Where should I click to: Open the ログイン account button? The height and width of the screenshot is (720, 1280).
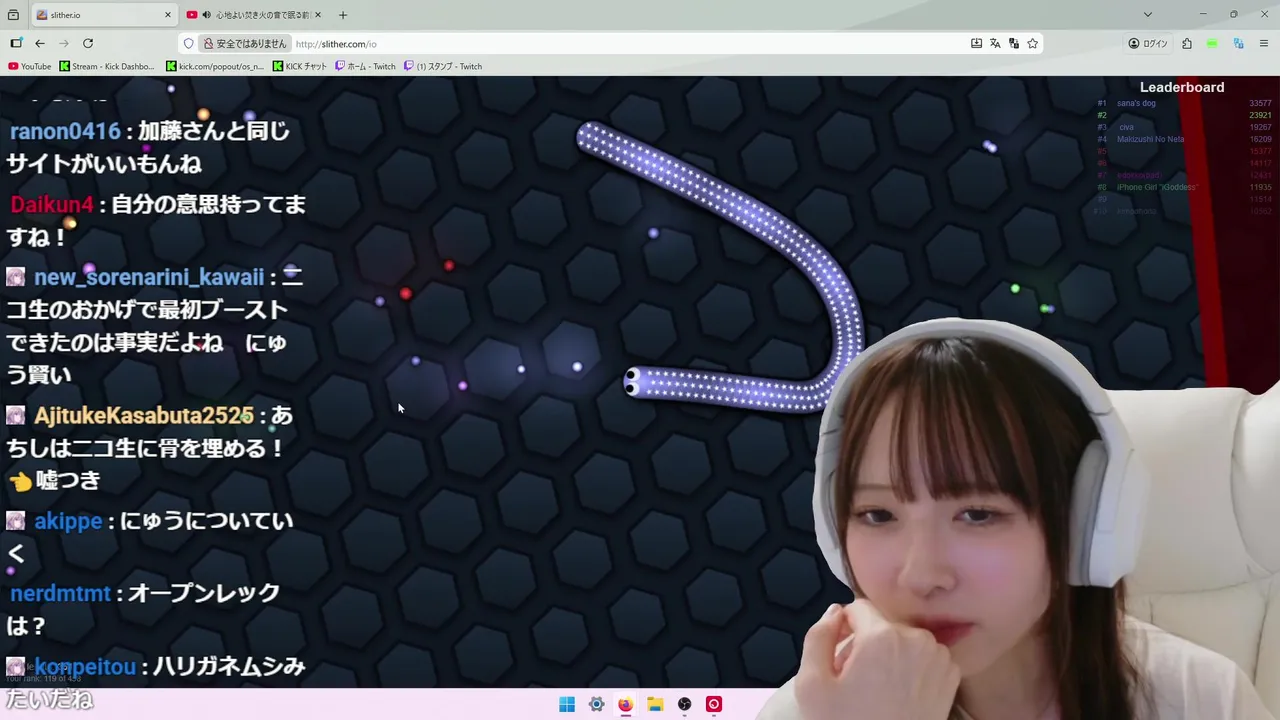click(x=1148, y=43)
